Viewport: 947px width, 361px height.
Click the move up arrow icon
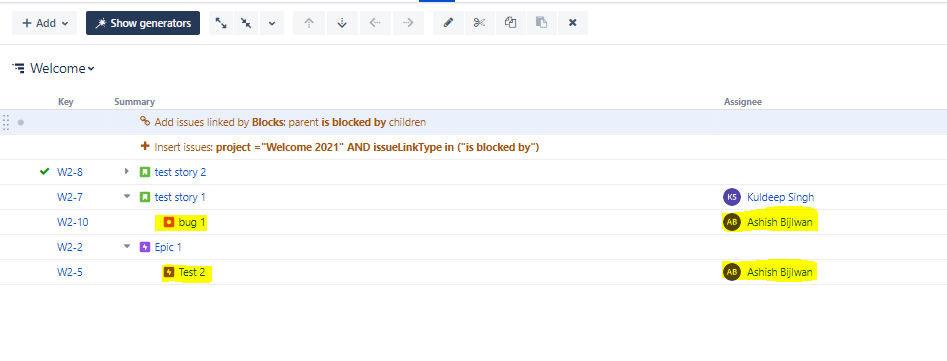(x=309, y=23)
